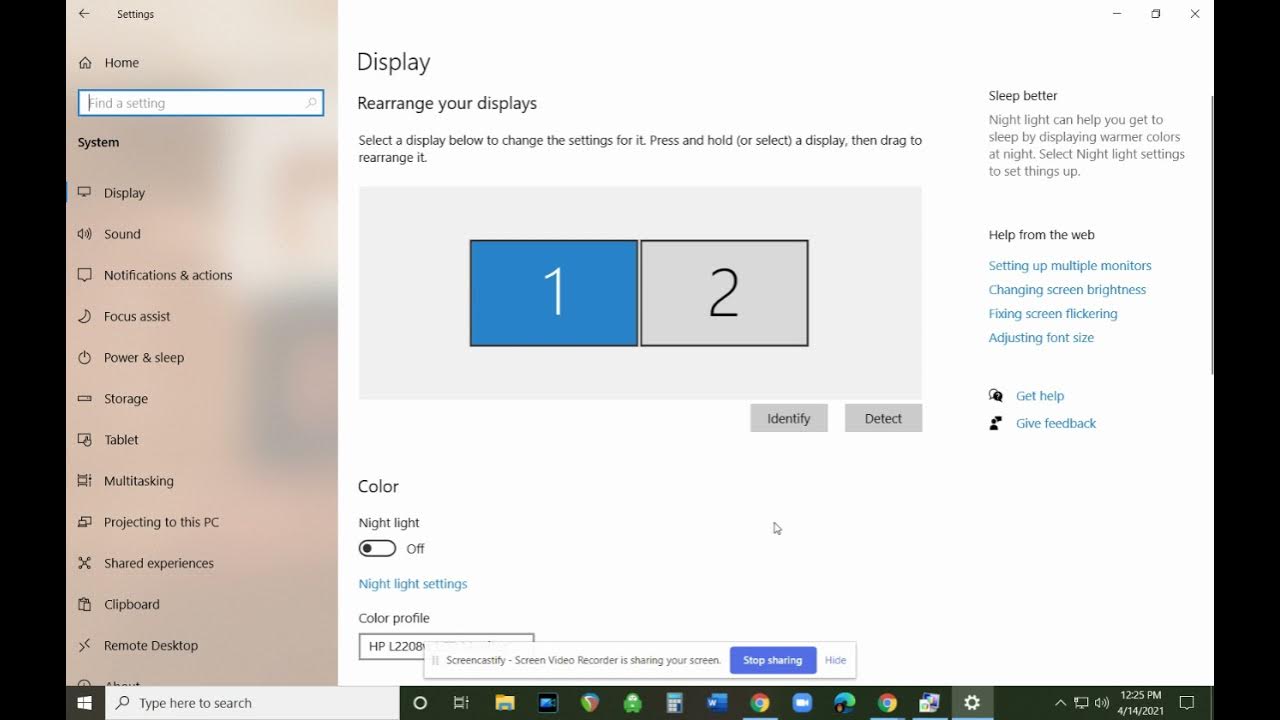The image size is (1280, 720).
Task: Open Power & sleep settings
Action: (144, 357)
